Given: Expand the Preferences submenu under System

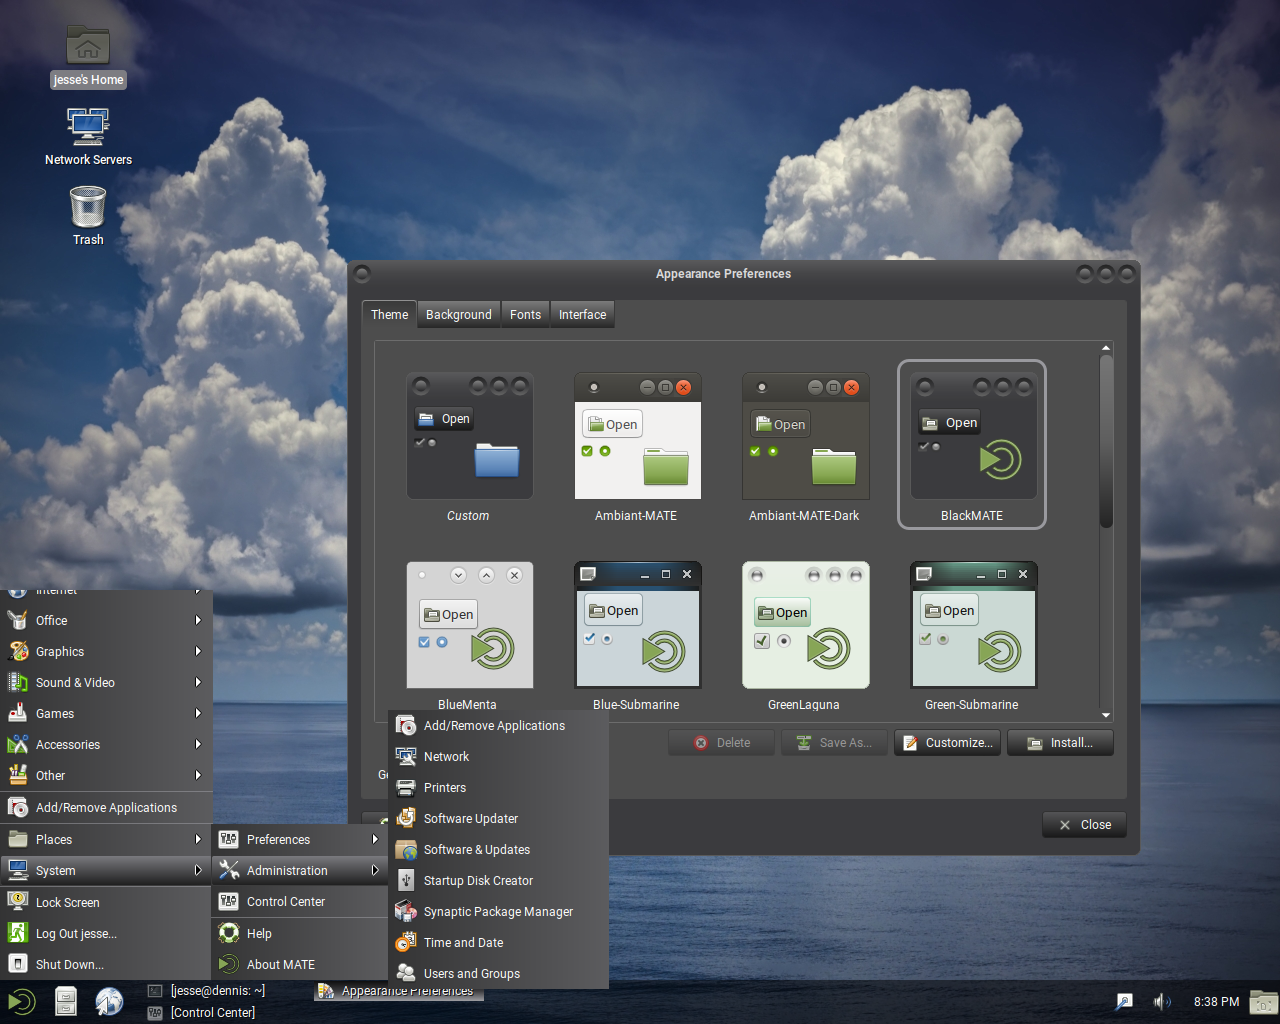Looking at the screenshot, I should click(299, 839).
